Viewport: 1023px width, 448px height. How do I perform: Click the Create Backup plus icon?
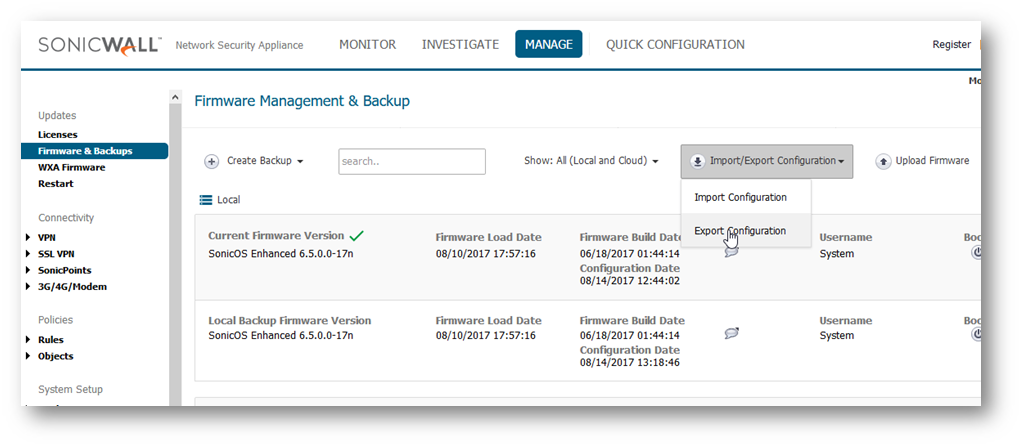point(212,161)
